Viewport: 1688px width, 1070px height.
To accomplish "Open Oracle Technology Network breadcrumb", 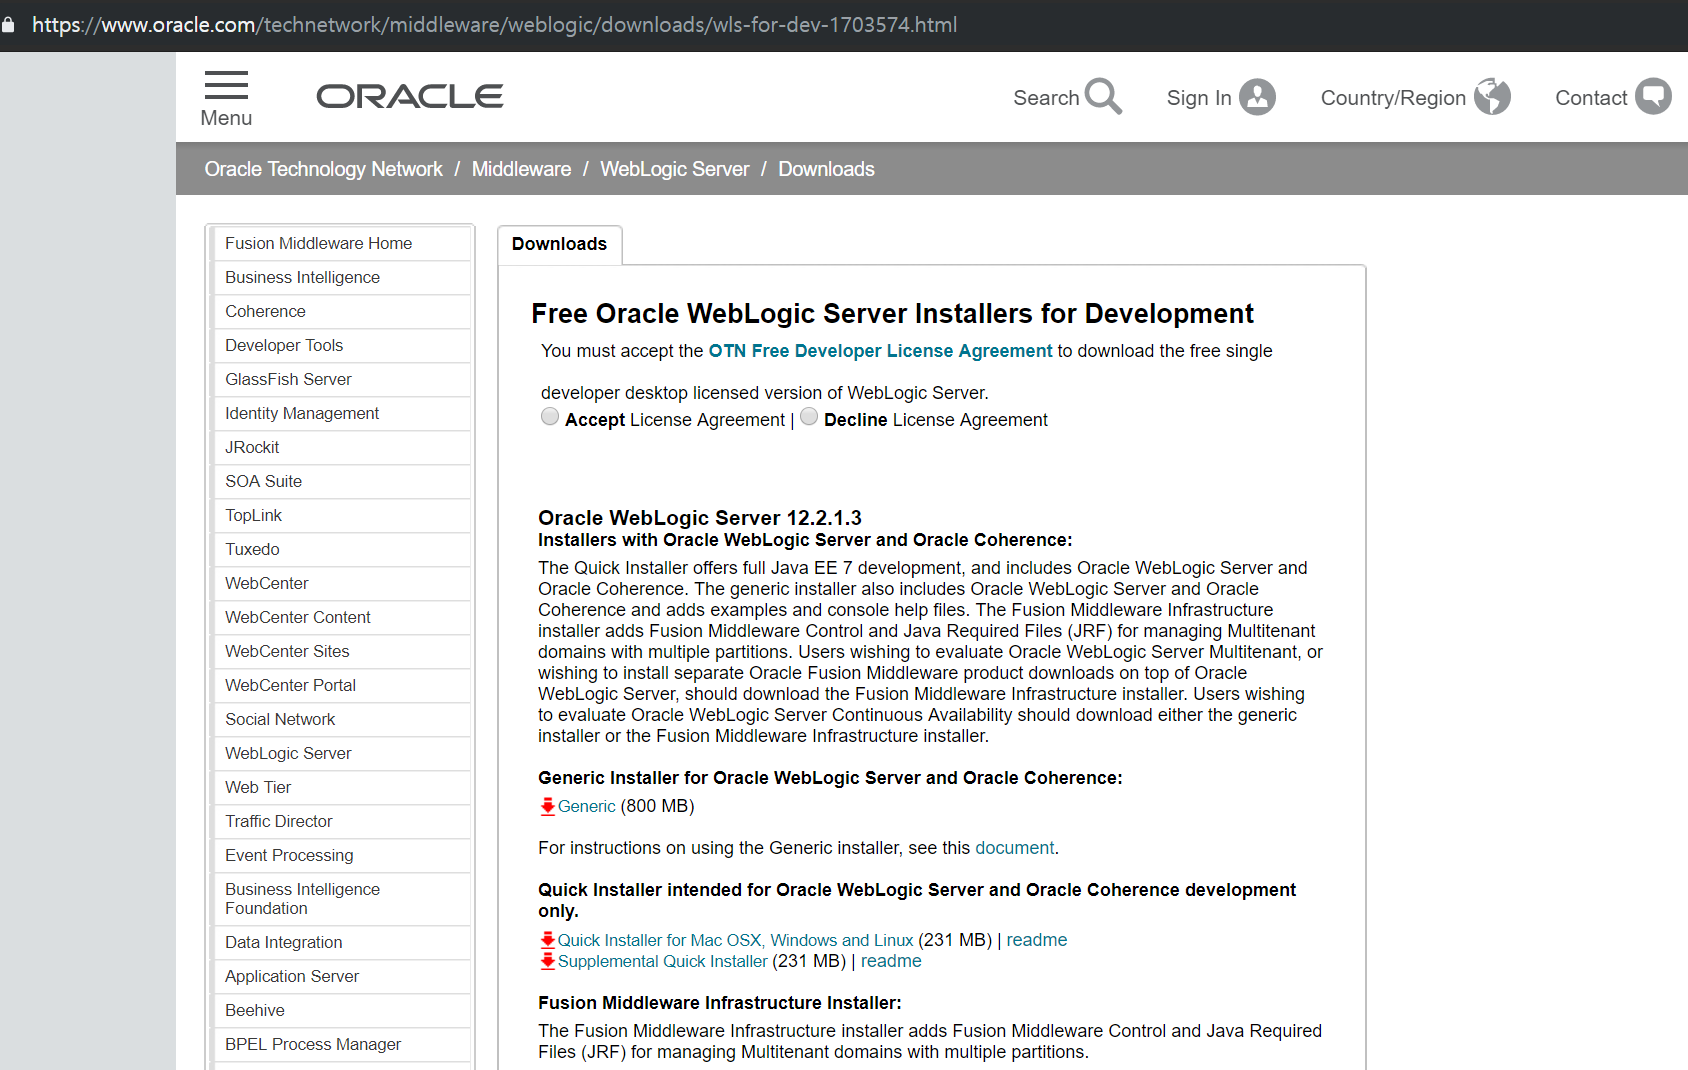I will click(323, 169).
